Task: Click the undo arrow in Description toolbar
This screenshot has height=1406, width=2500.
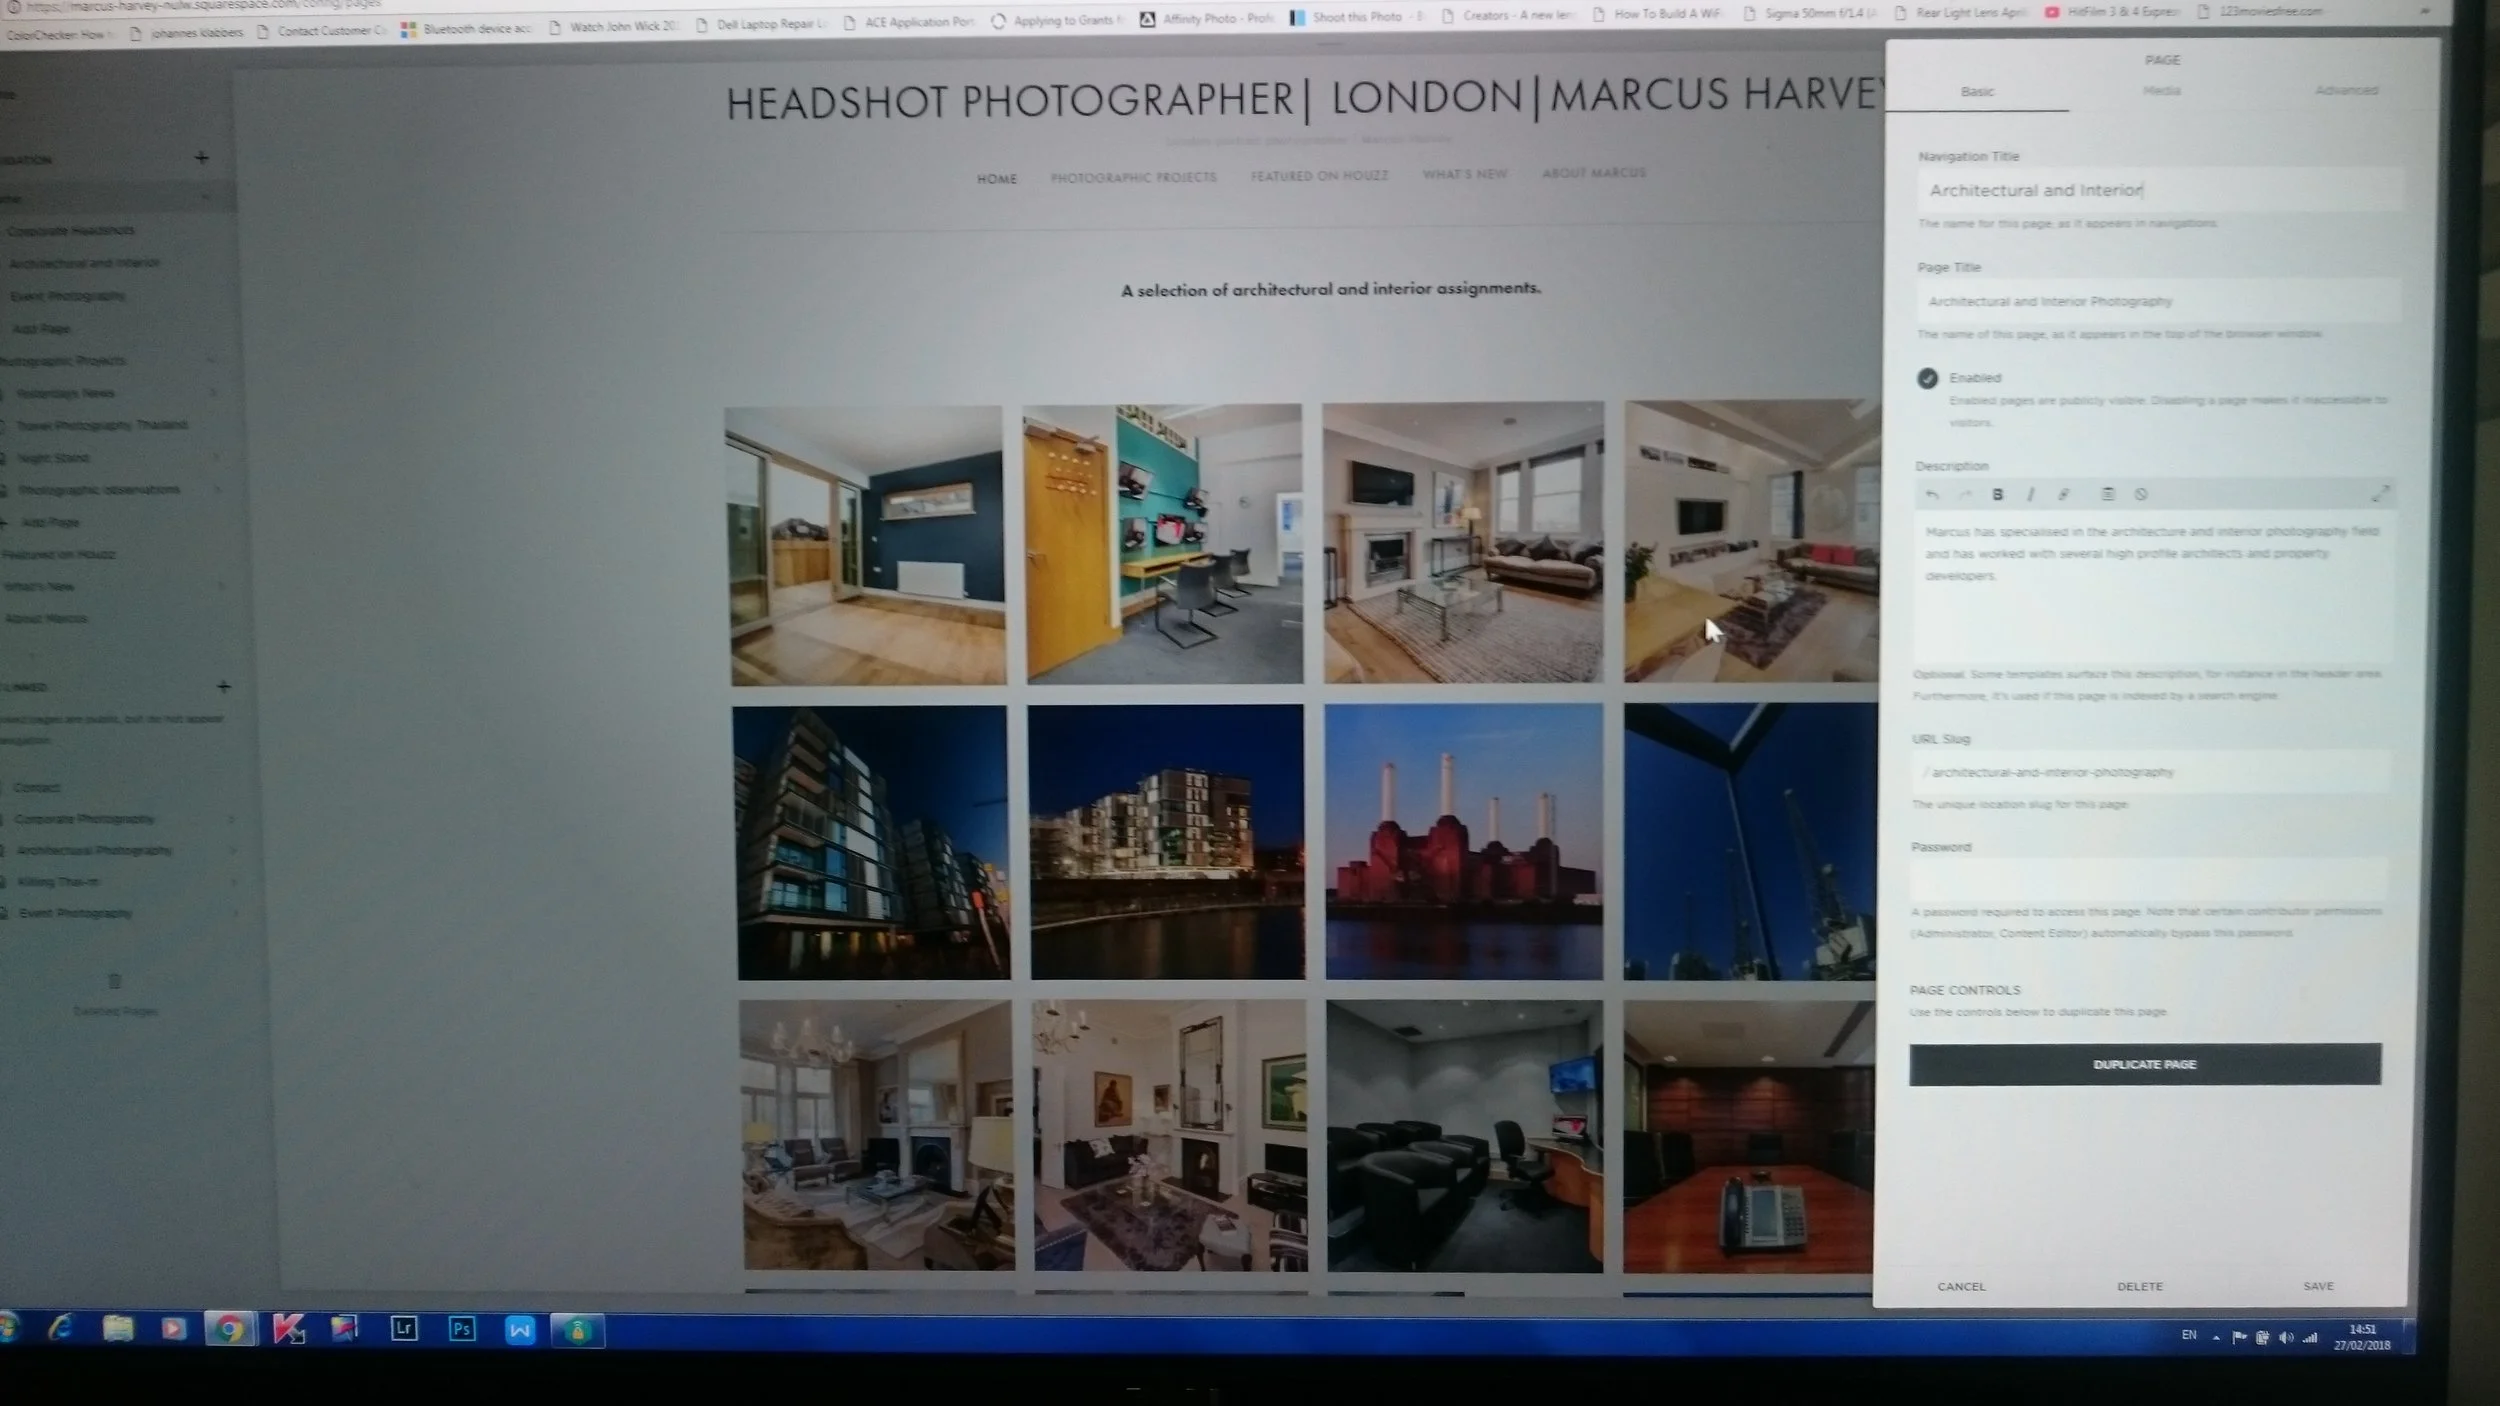Action: click(x=1932, y=495)
